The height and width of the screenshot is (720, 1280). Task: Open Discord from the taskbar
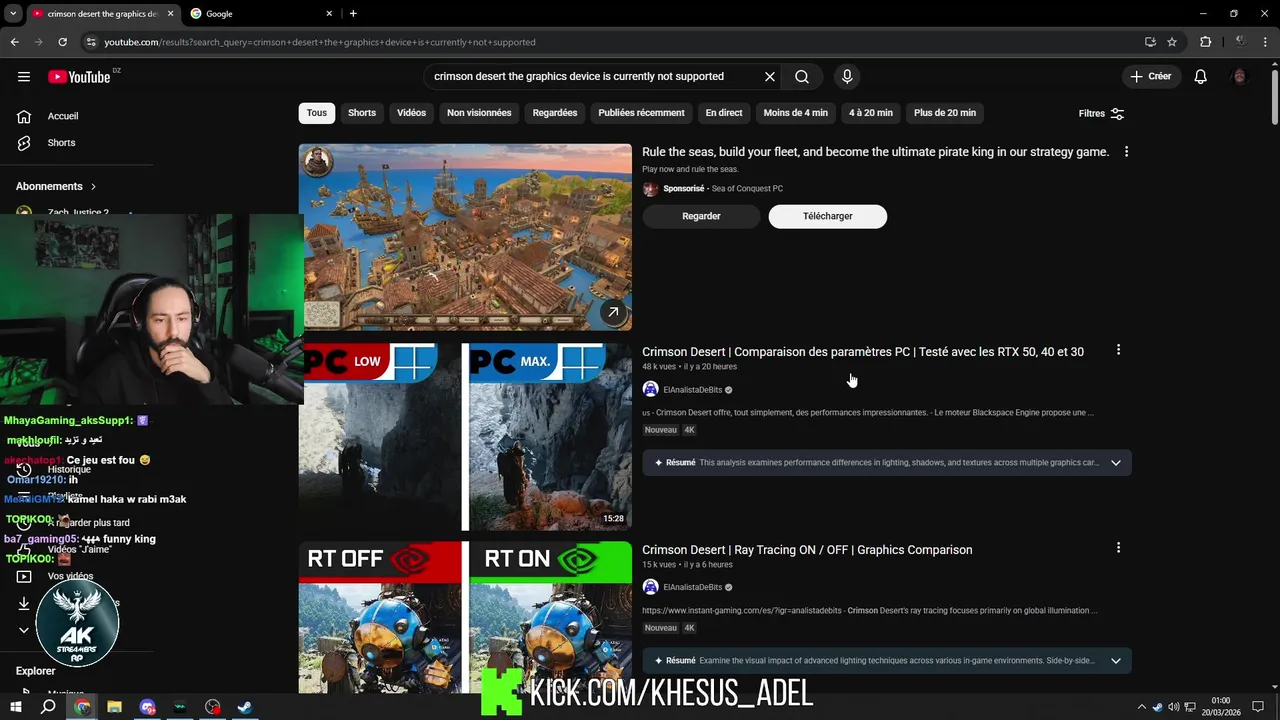click(x=147, y=707)
